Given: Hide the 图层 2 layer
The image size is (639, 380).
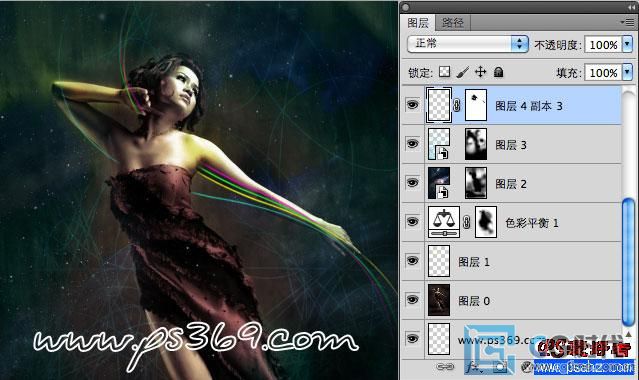Looking at the screenshot, I should point(412,183).
